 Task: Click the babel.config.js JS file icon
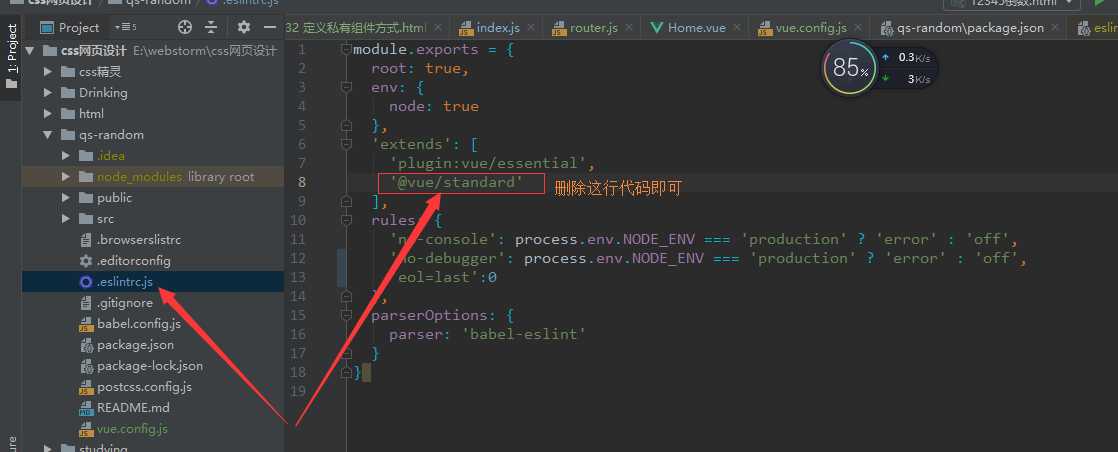pos(86,324)
